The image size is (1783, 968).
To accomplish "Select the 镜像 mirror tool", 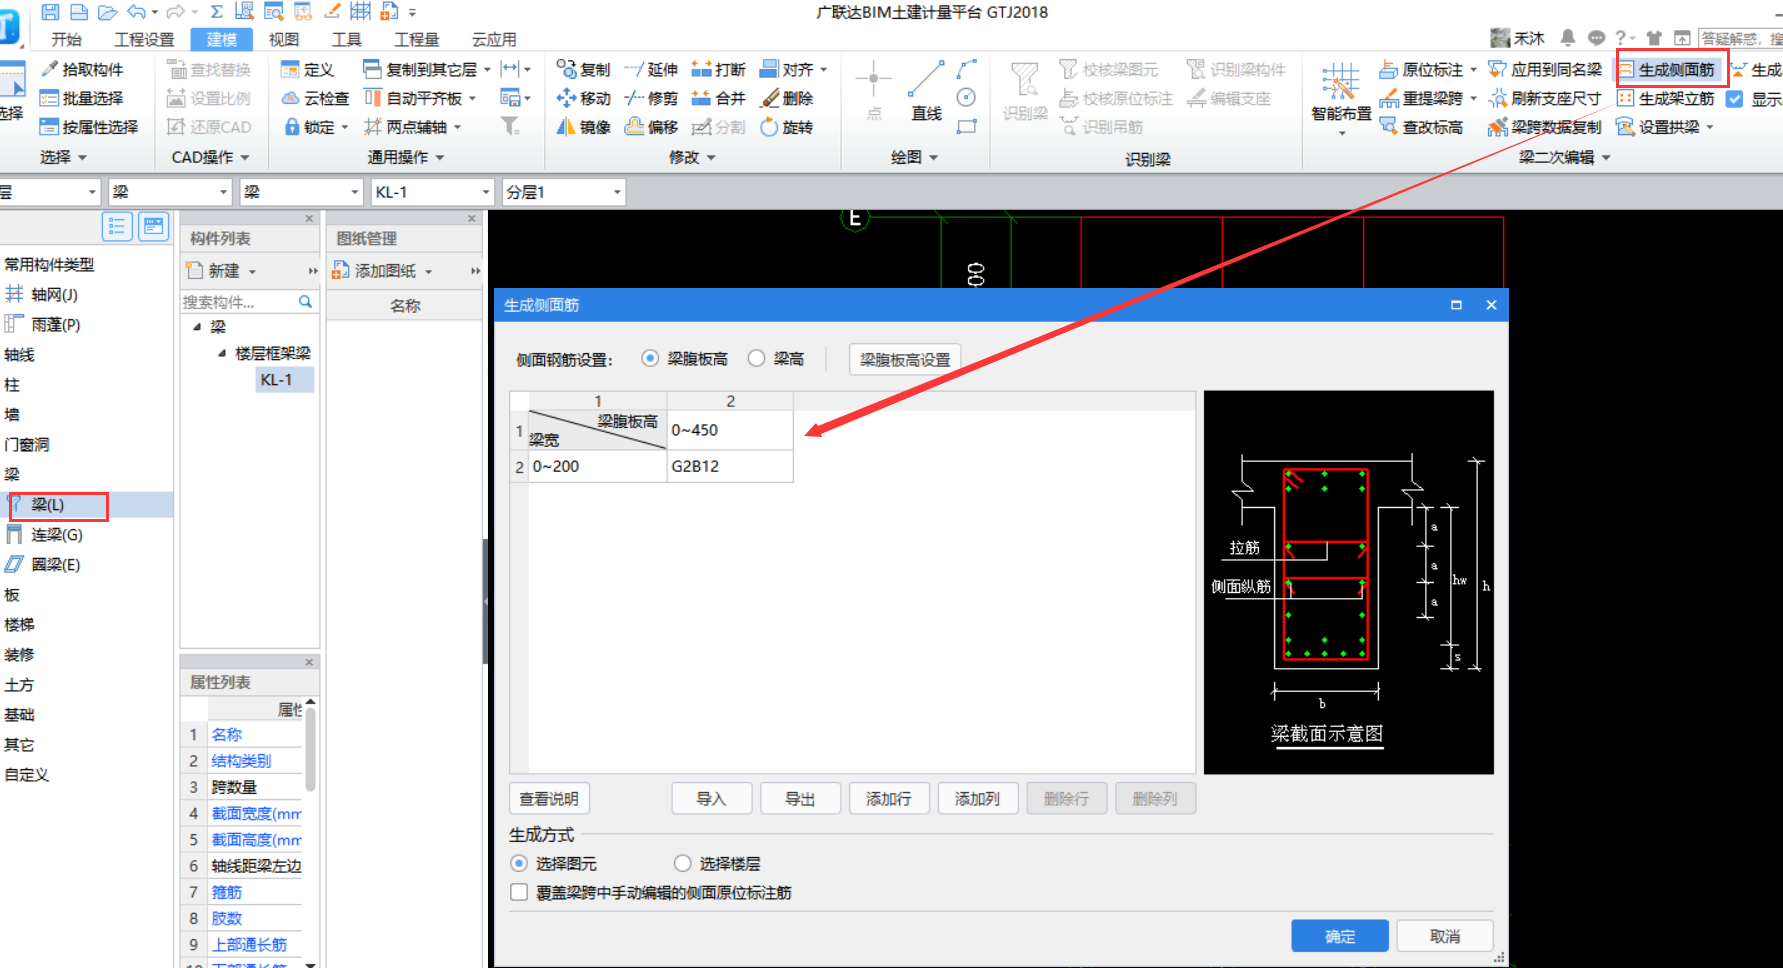I will pyautogui.click(x=584, y=127).
